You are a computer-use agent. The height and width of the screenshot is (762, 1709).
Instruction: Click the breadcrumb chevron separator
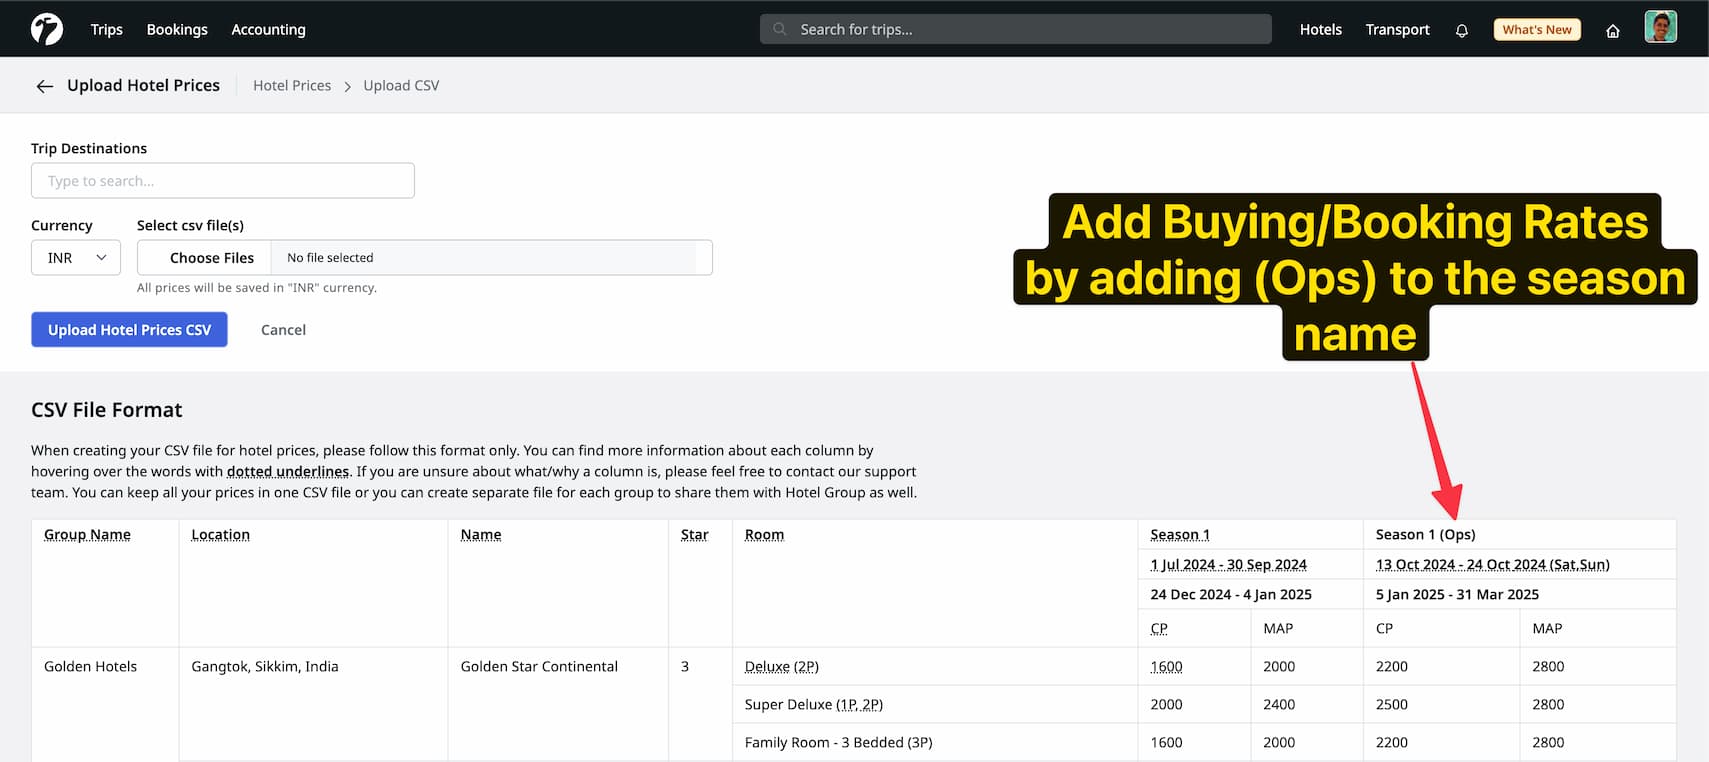coord(347,87)
